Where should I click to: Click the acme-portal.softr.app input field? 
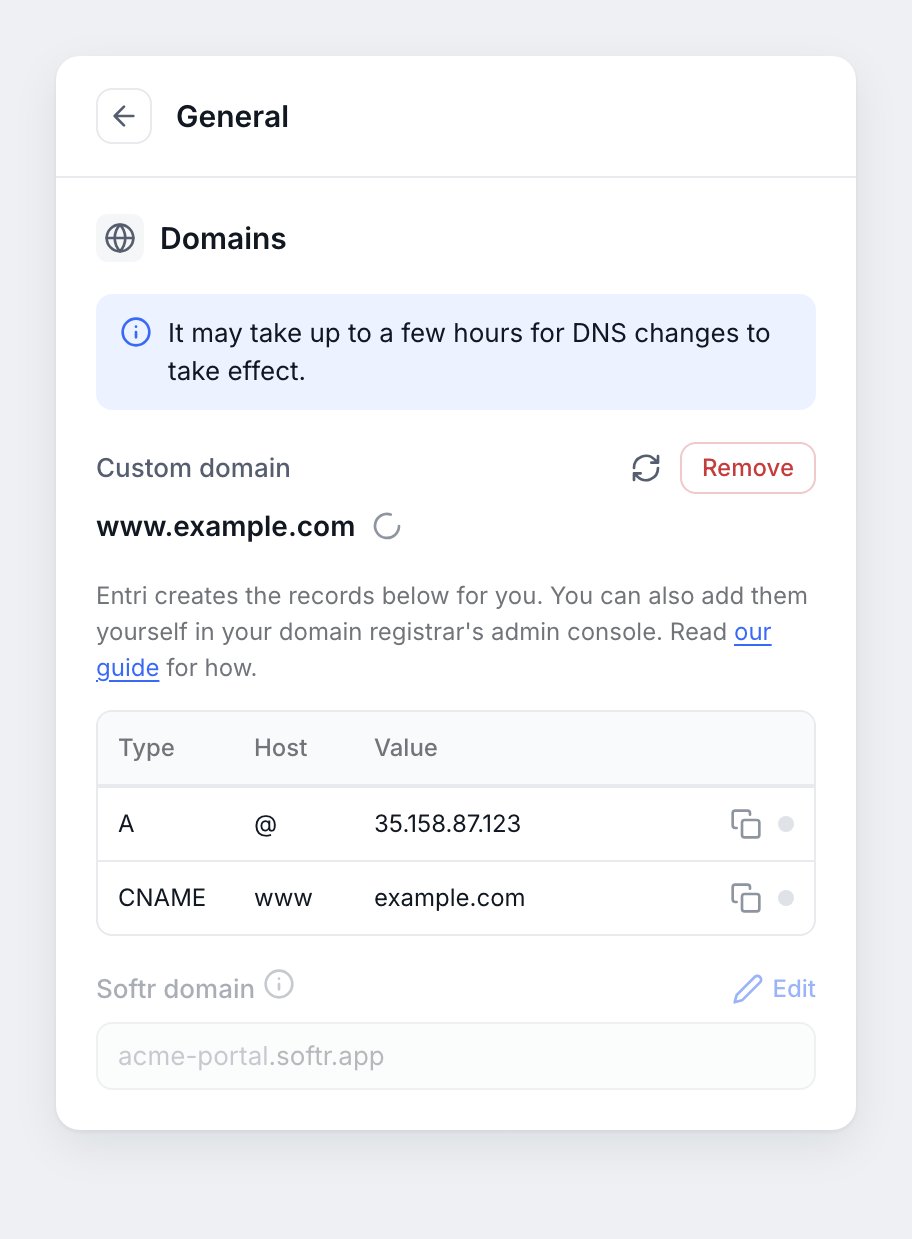[x=456, y=1056]
